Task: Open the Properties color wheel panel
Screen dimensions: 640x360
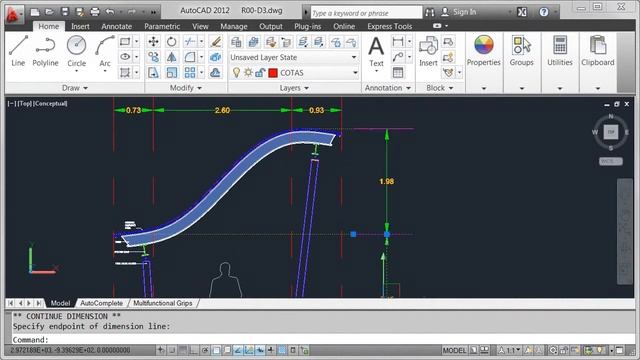Action: pyautogui.click(x=484, y=51)
